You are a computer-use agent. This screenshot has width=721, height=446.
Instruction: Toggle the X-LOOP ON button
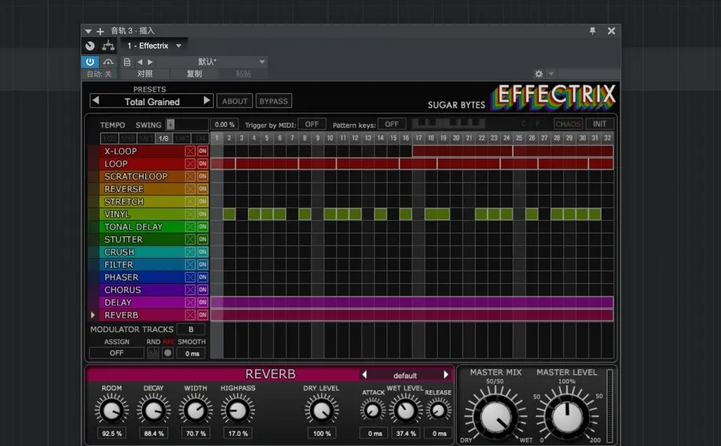[202, 151]
